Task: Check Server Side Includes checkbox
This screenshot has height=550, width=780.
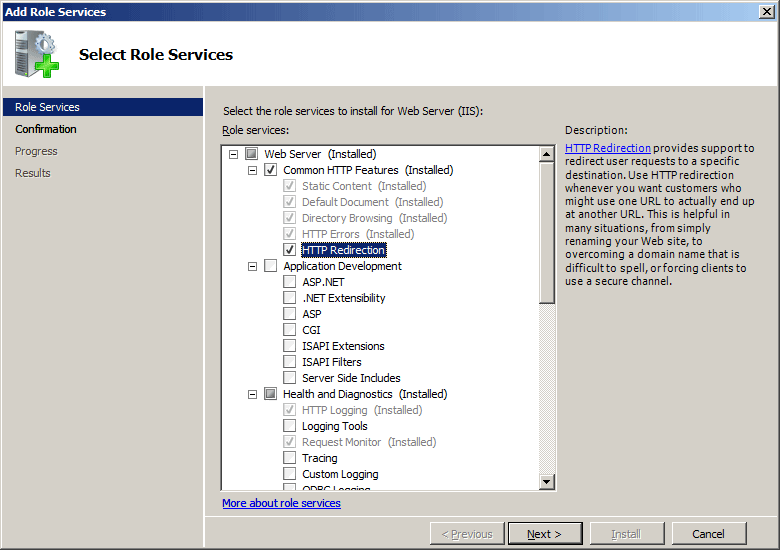Action: click(290, 377)
